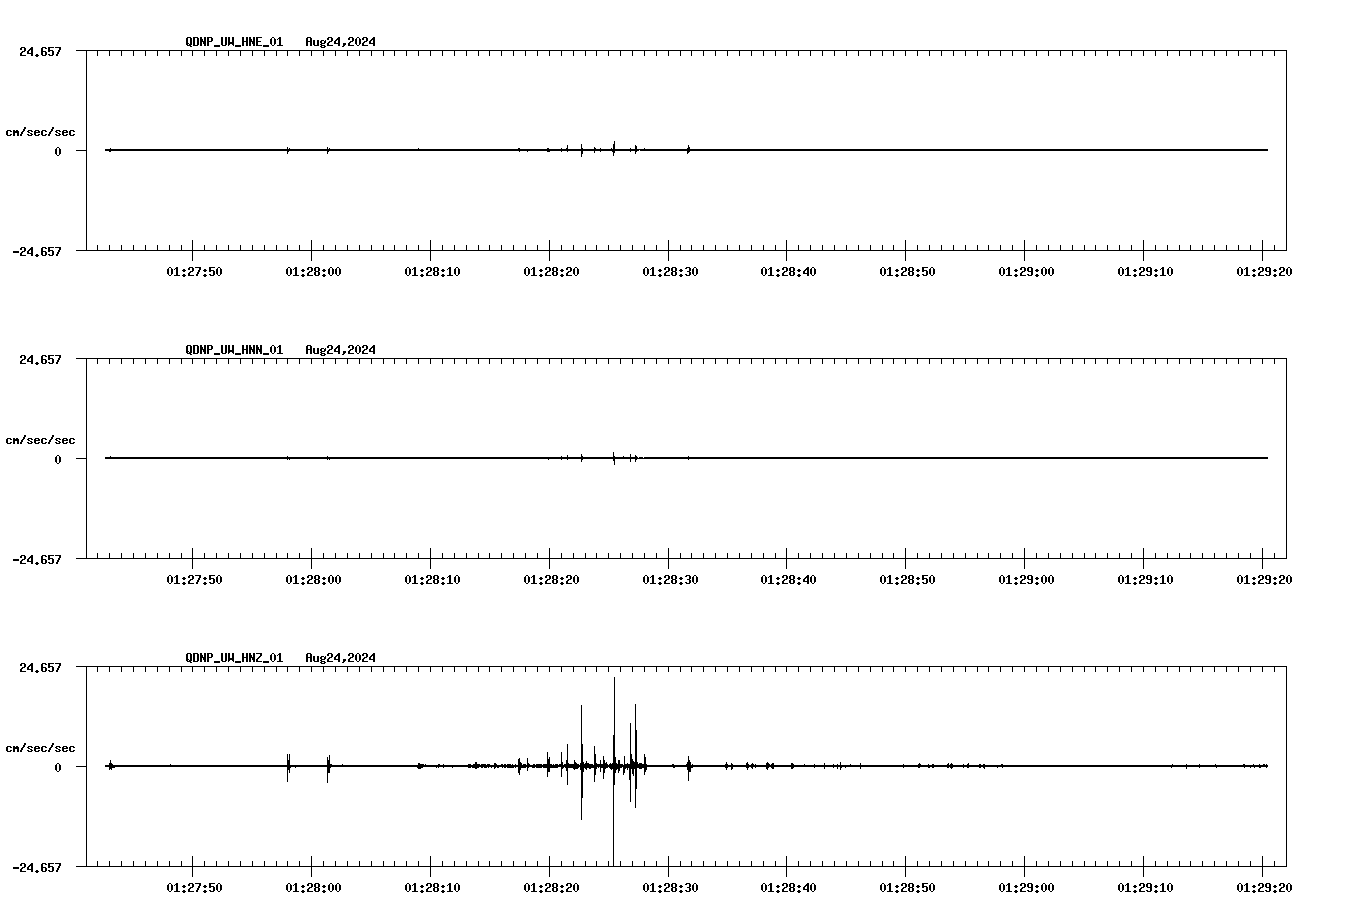This screenshot has width=1358, height=924.
Task: Click the 01:29:20 tick label on HNE plot
Action: click(1263, 272)
